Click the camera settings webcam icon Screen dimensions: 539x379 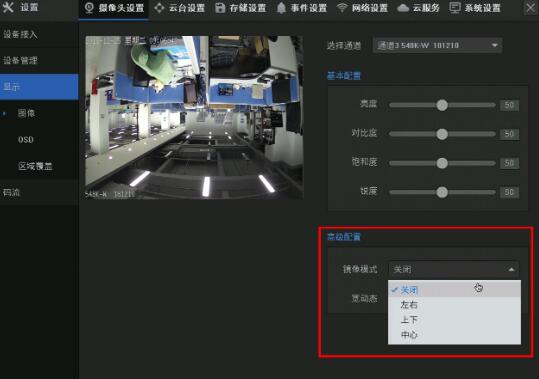pyautogui.click(x=89, y=8)
